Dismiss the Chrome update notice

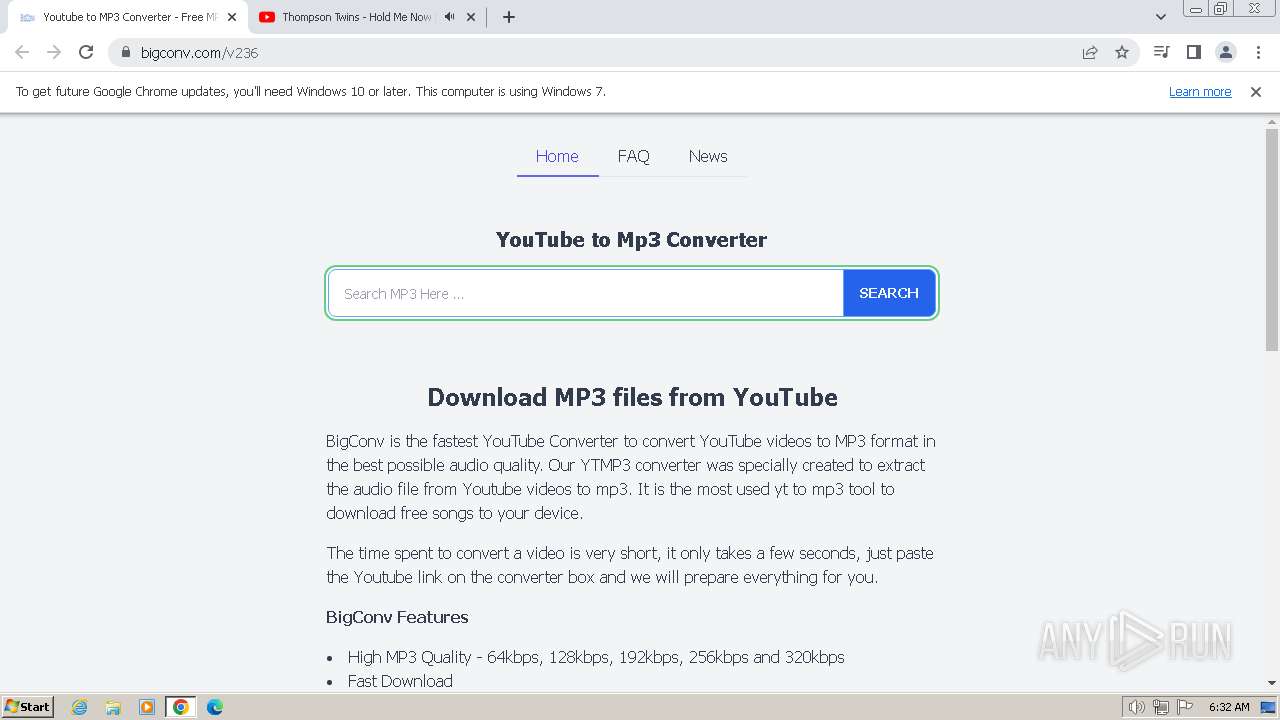(1255, 92)
